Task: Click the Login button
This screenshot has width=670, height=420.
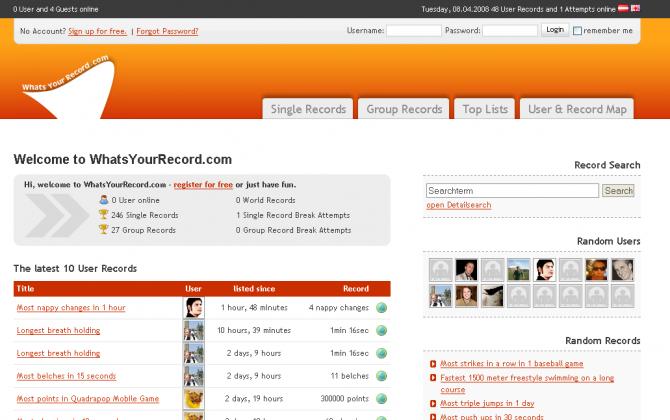Action: click(x=555, y=30)
